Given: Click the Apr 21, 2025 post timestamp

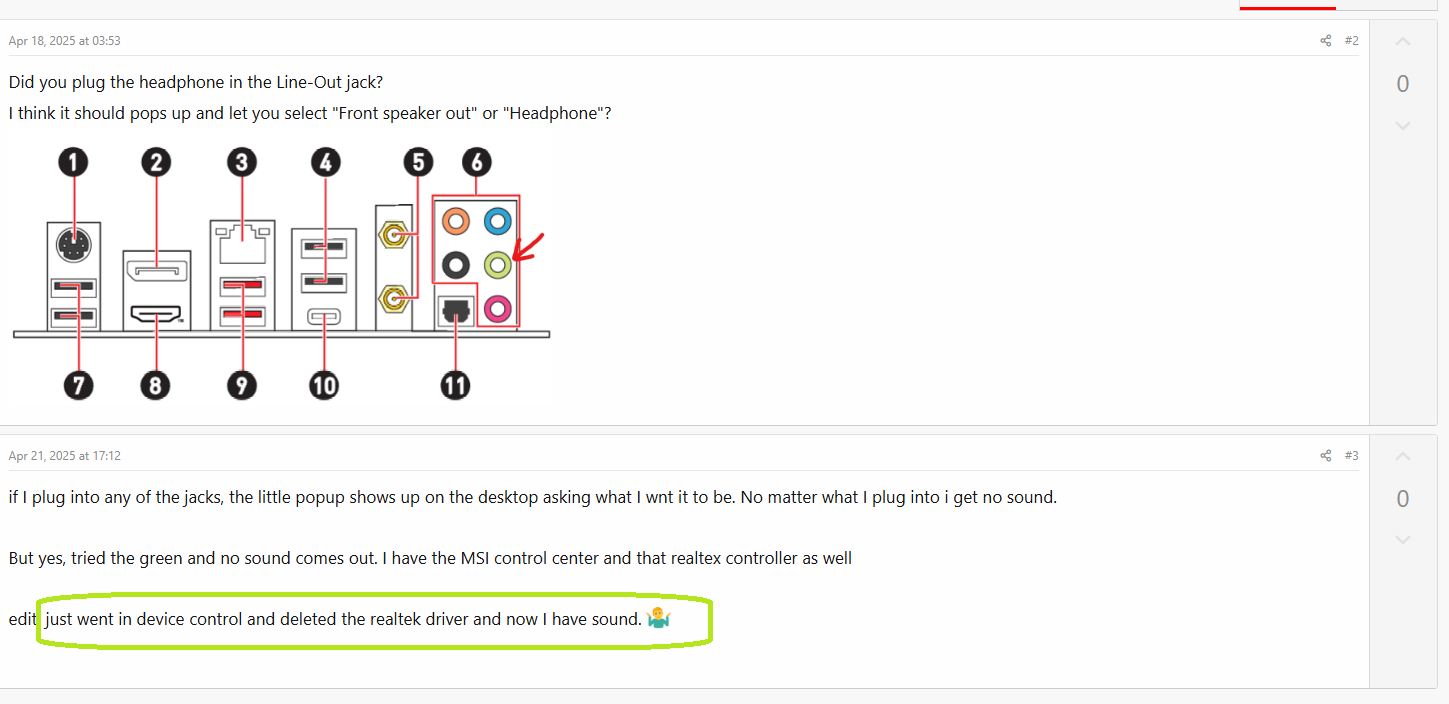Looking at the screenshot, I should point(65,456).
